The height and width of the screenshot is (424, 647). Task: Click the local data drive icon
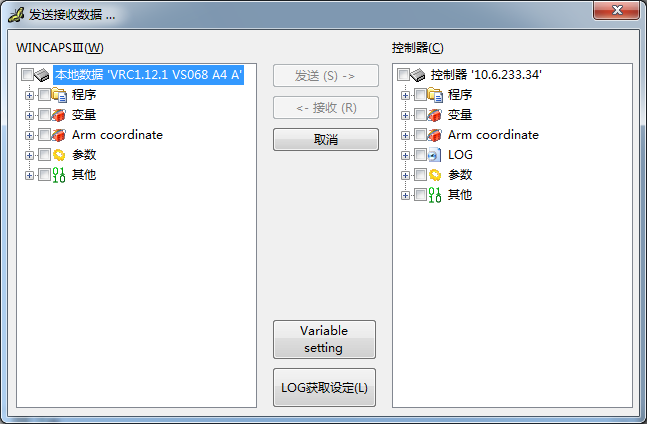41,75
